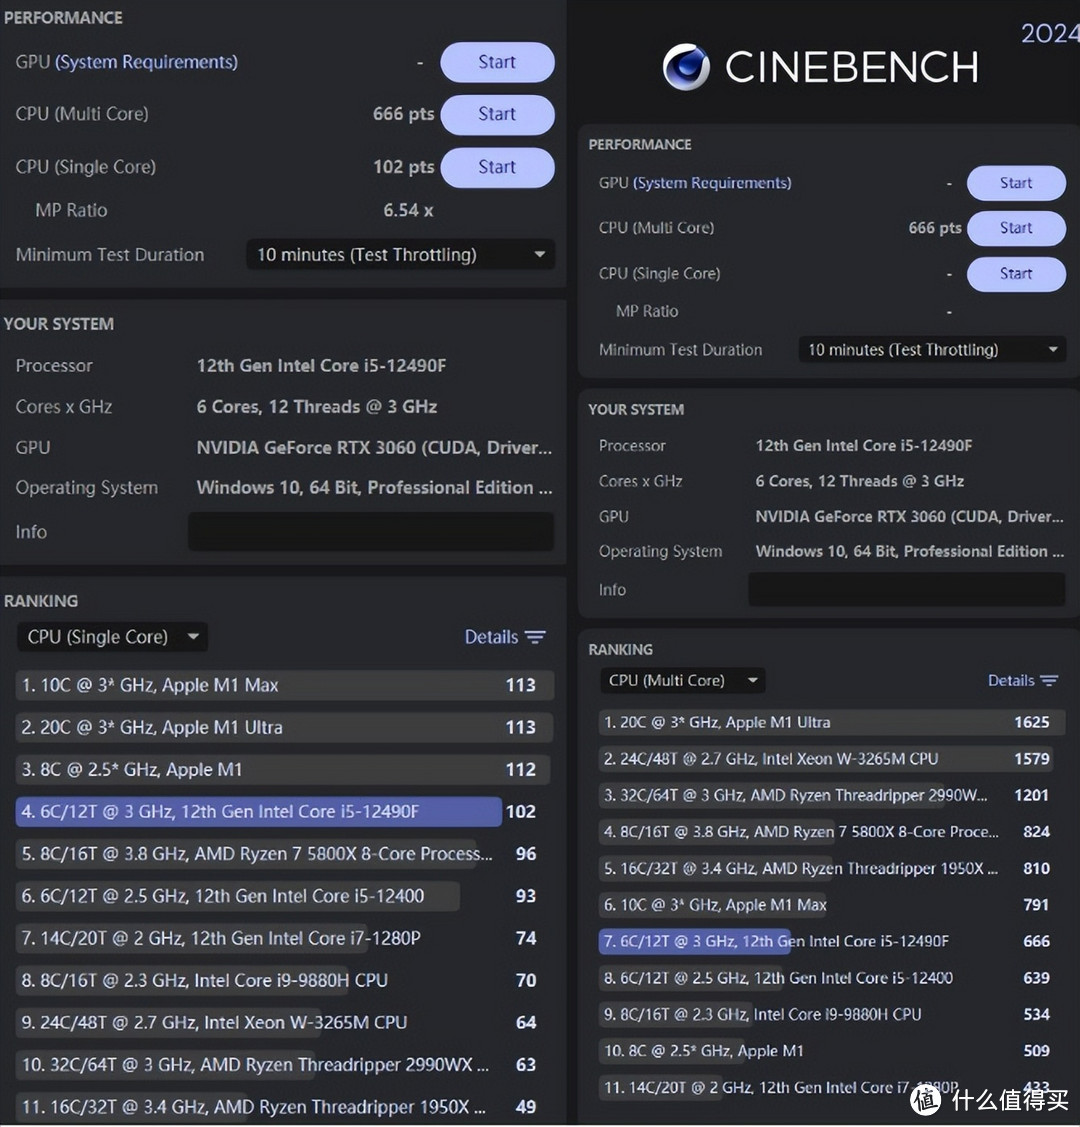Open the Details link in Multi Core ranking
This screenshot has width=1080, height=1127.
(x=1010, y=681)
